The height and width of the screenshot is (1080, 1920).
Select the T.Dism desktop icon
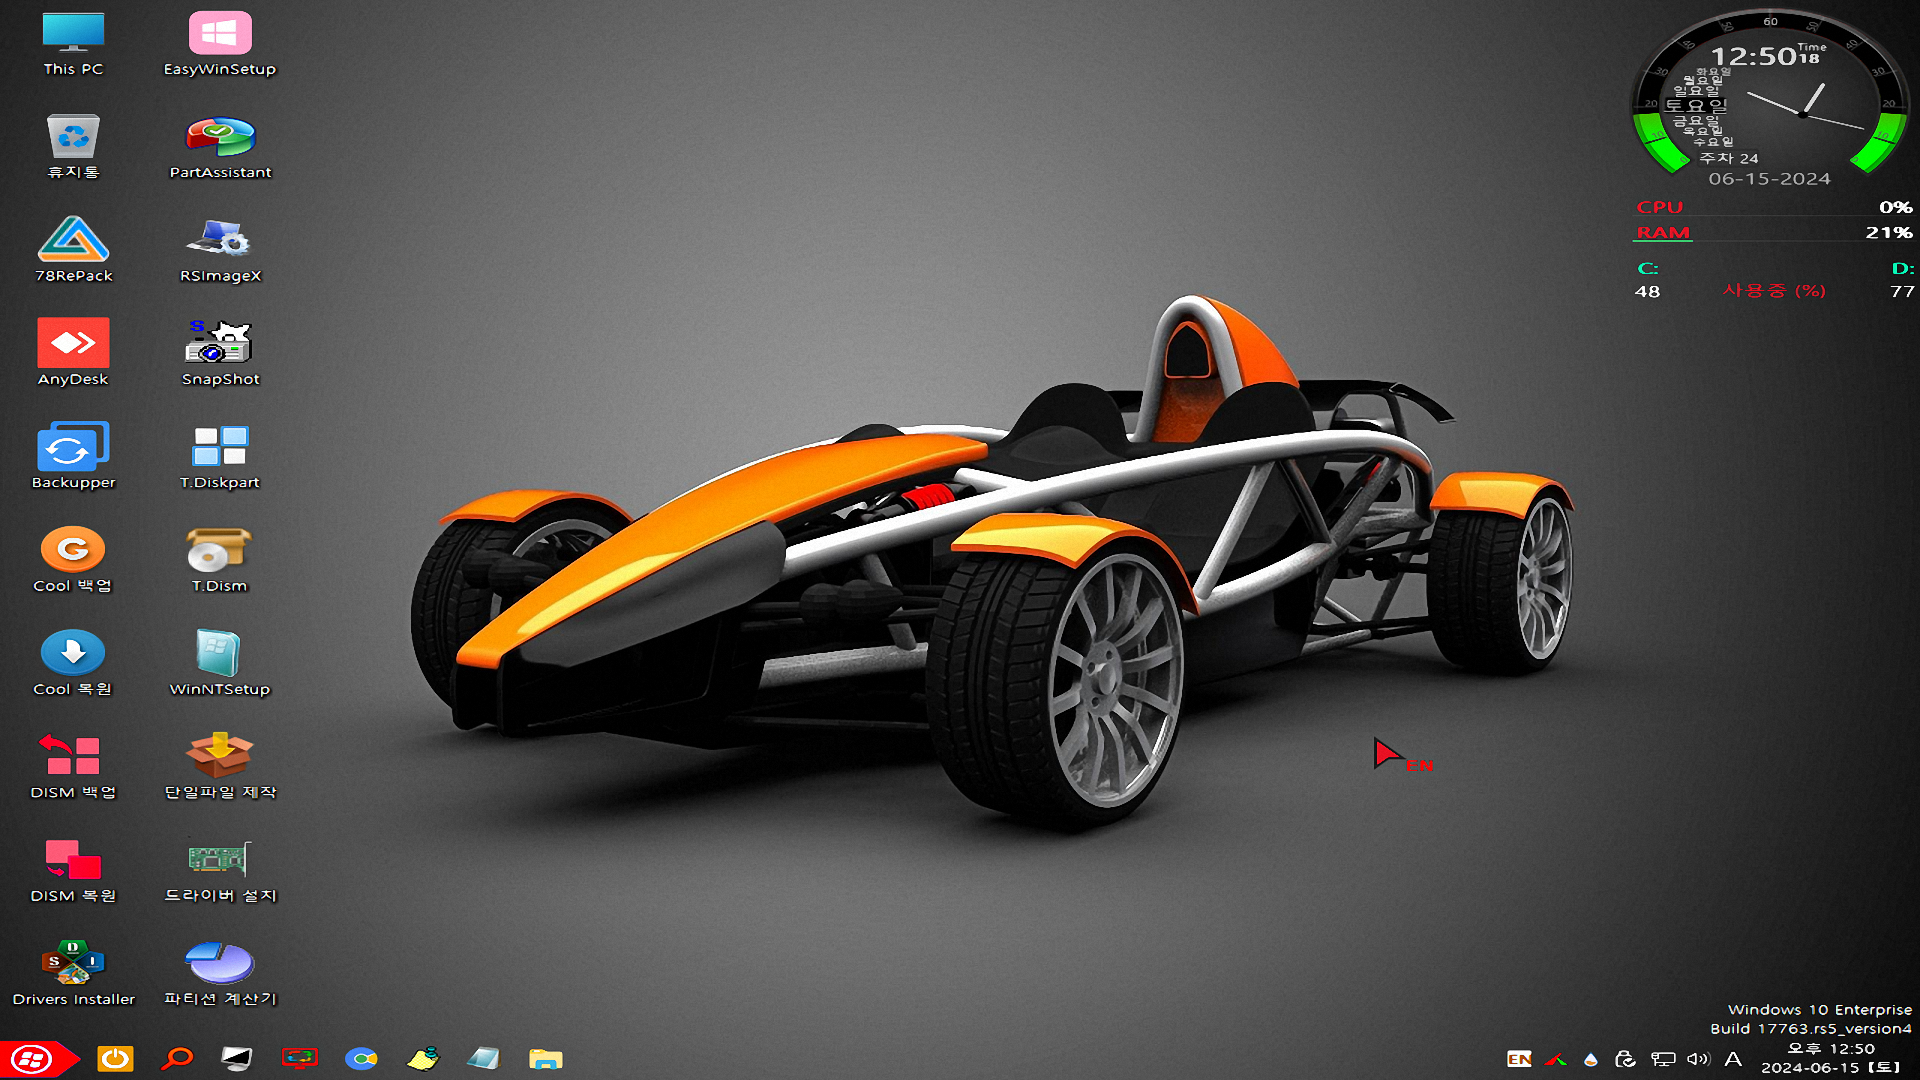pos(220,560)
